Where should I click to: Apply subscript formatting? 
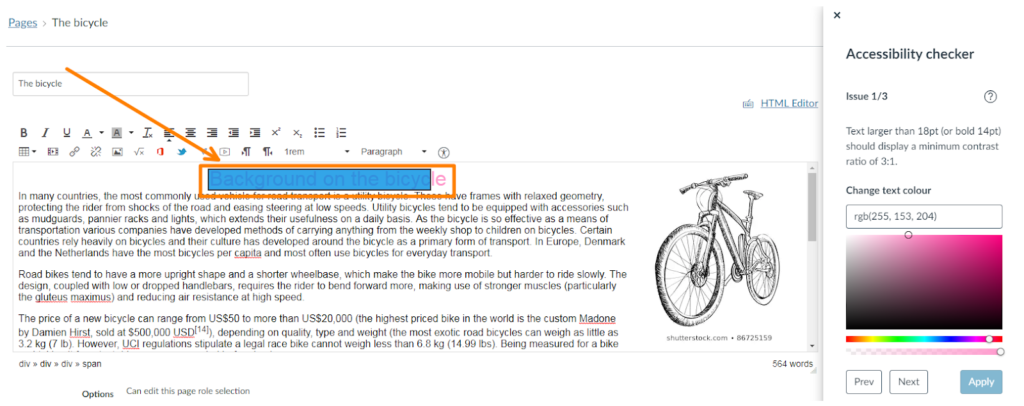pos(298,133)
